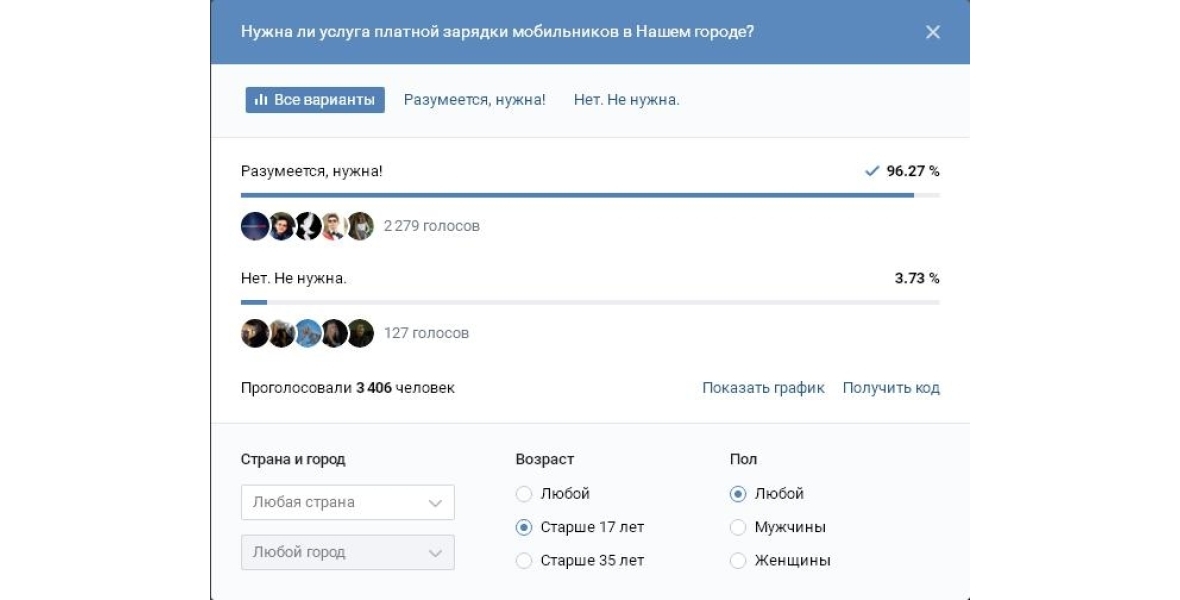Click 'Проголосовали 3 406 человек' text
Screen dimensions: 1180x600
tap(348, 388)
